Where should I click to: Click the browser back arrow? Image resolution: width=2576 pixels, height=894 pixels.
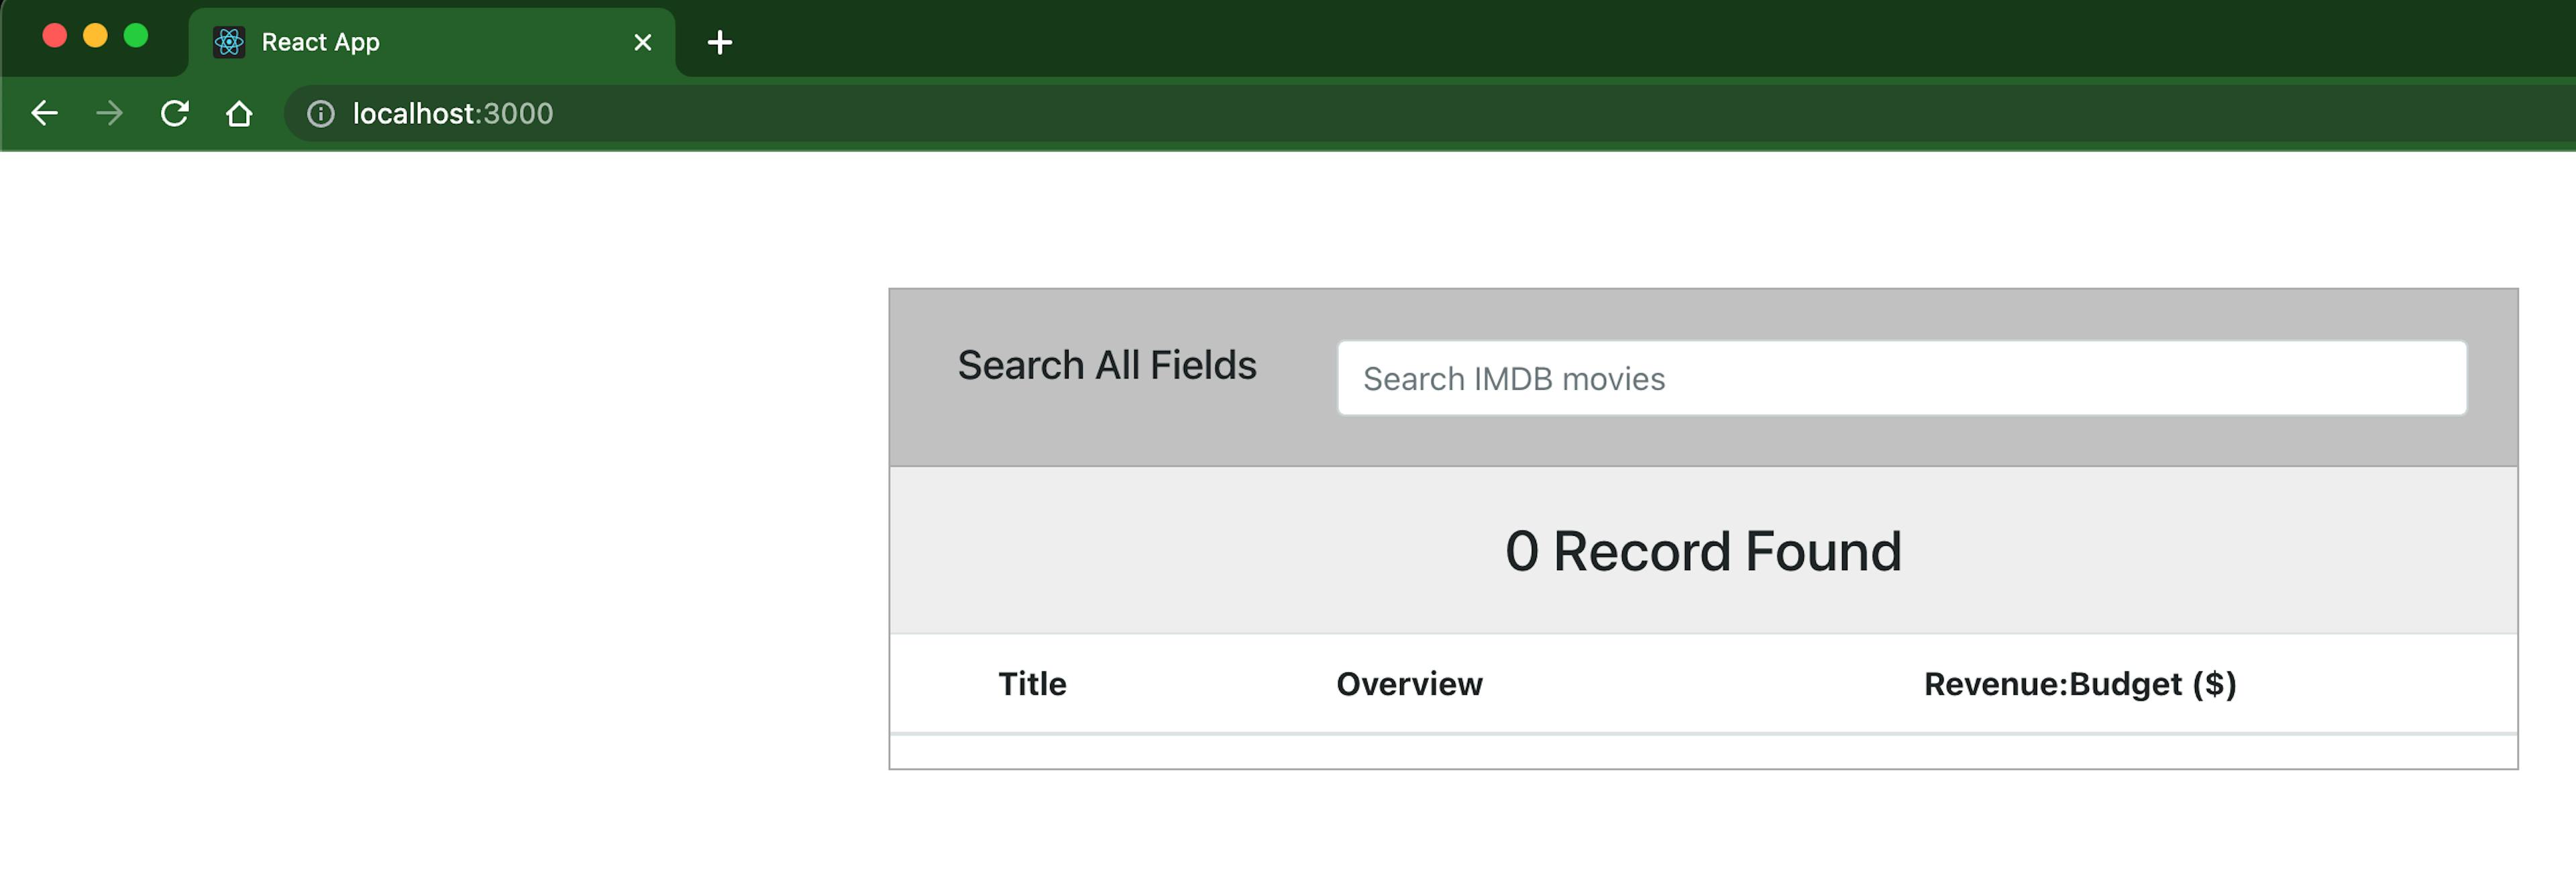pyautogui.click(x=44, y=113)
